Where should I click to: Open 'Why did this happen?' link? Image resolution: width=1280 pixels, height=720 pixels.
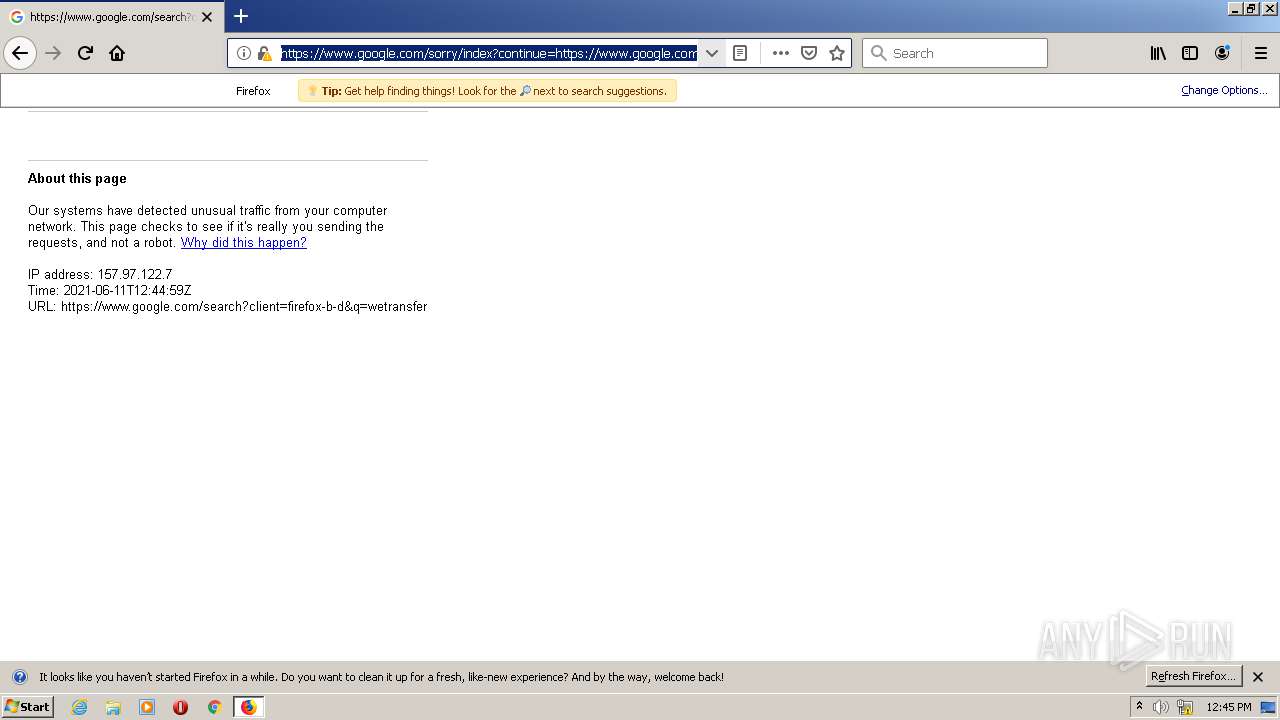244,243
